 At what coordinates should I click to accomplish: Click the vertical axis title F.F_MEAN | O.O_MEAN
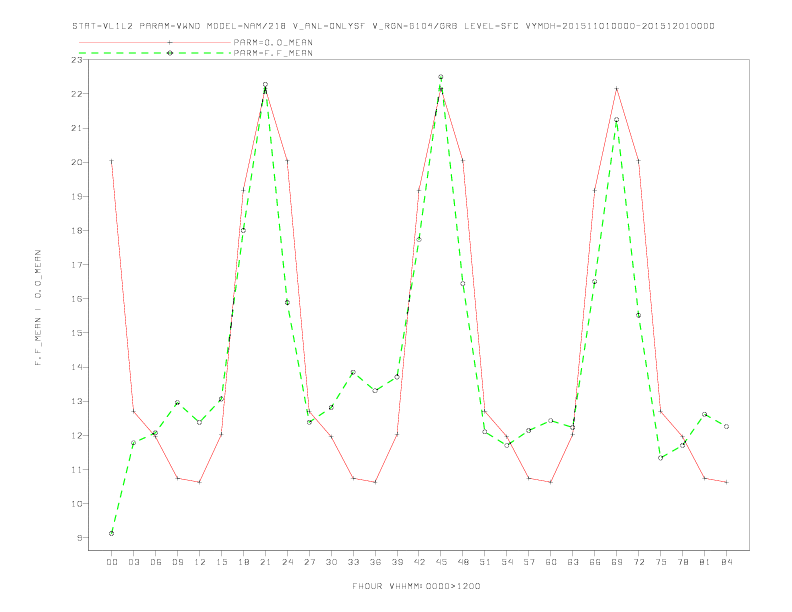(x=38, y=308)
